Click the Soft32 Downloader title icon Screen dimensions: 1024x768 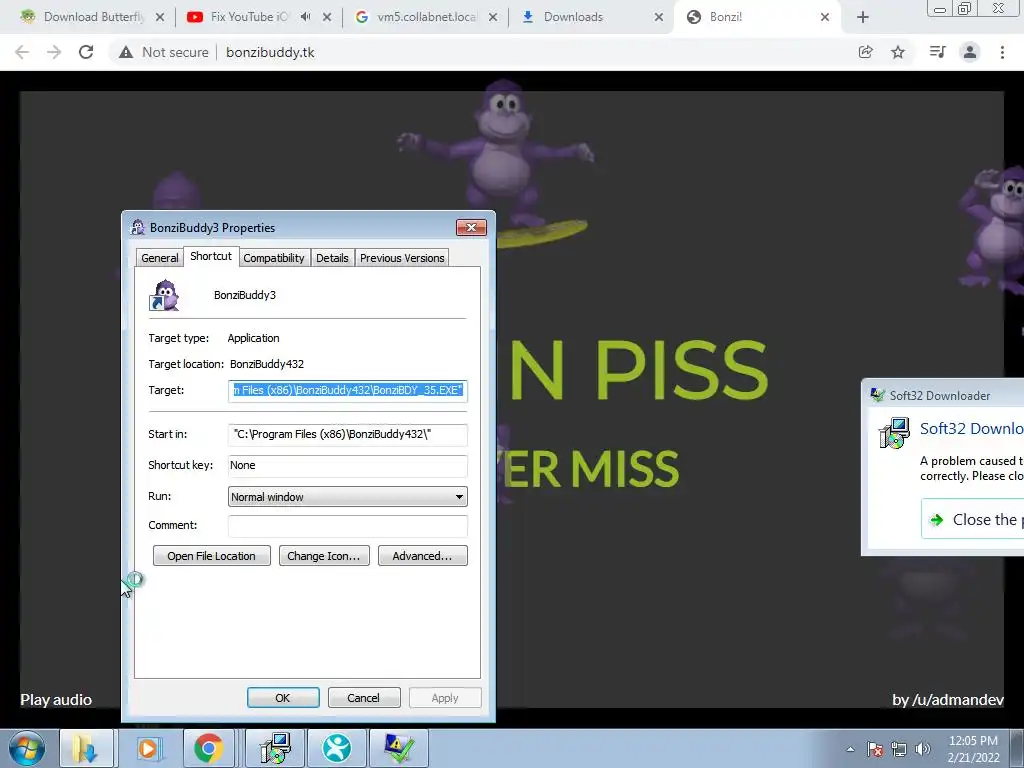point(877,395)
